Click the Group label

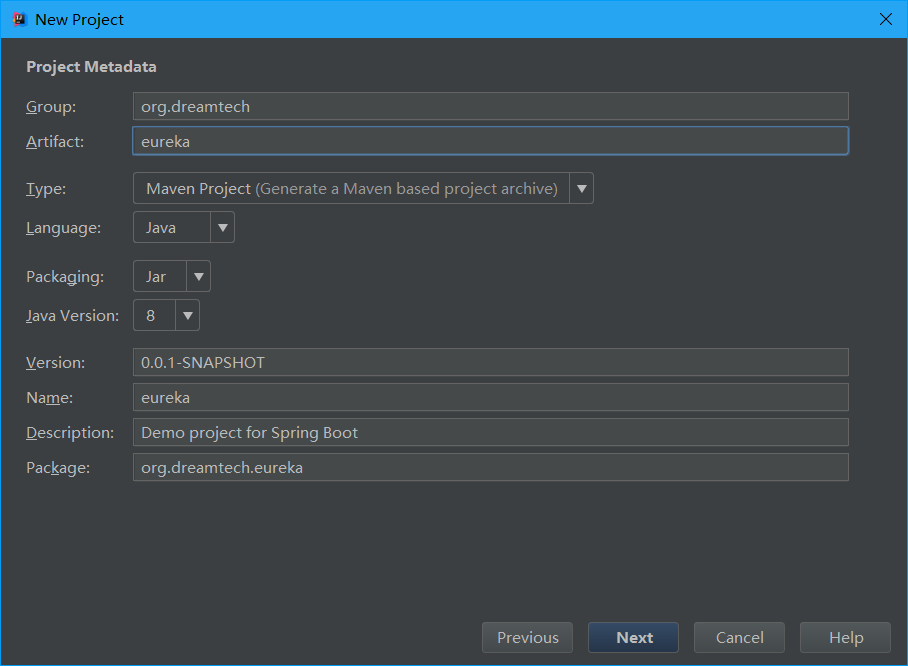click(51, 107)
